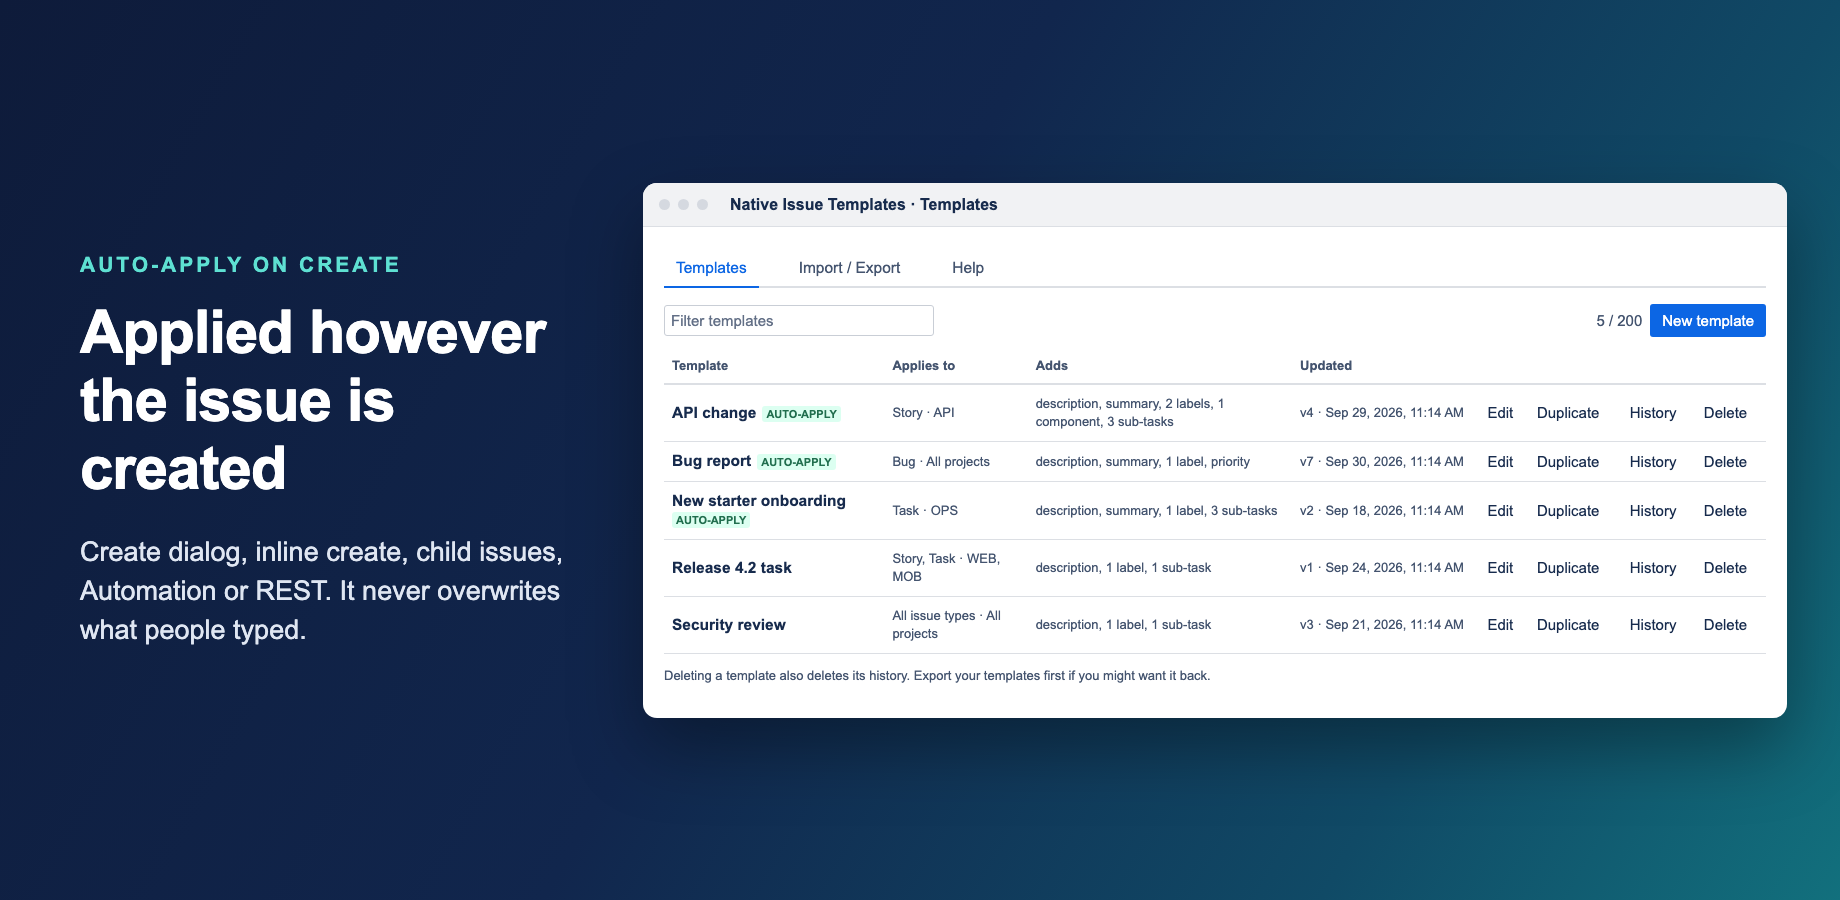This screenshot has height=900, width=1840.
Task: Delete the Security review template
Action: tap(1725, 625)
